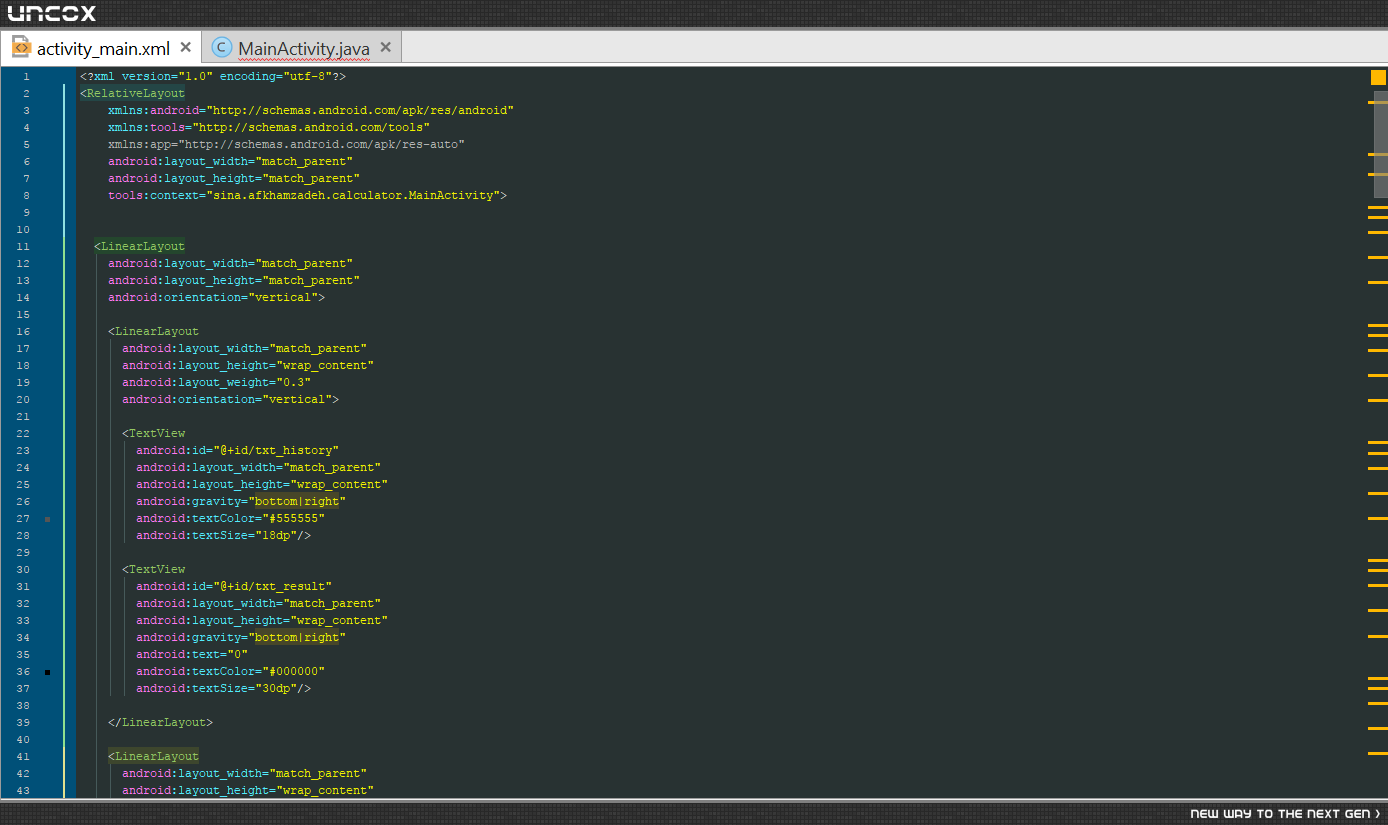Click the TextView tag on line 30
Screen dimensions: 1388x825
click(x=153, y=569)
